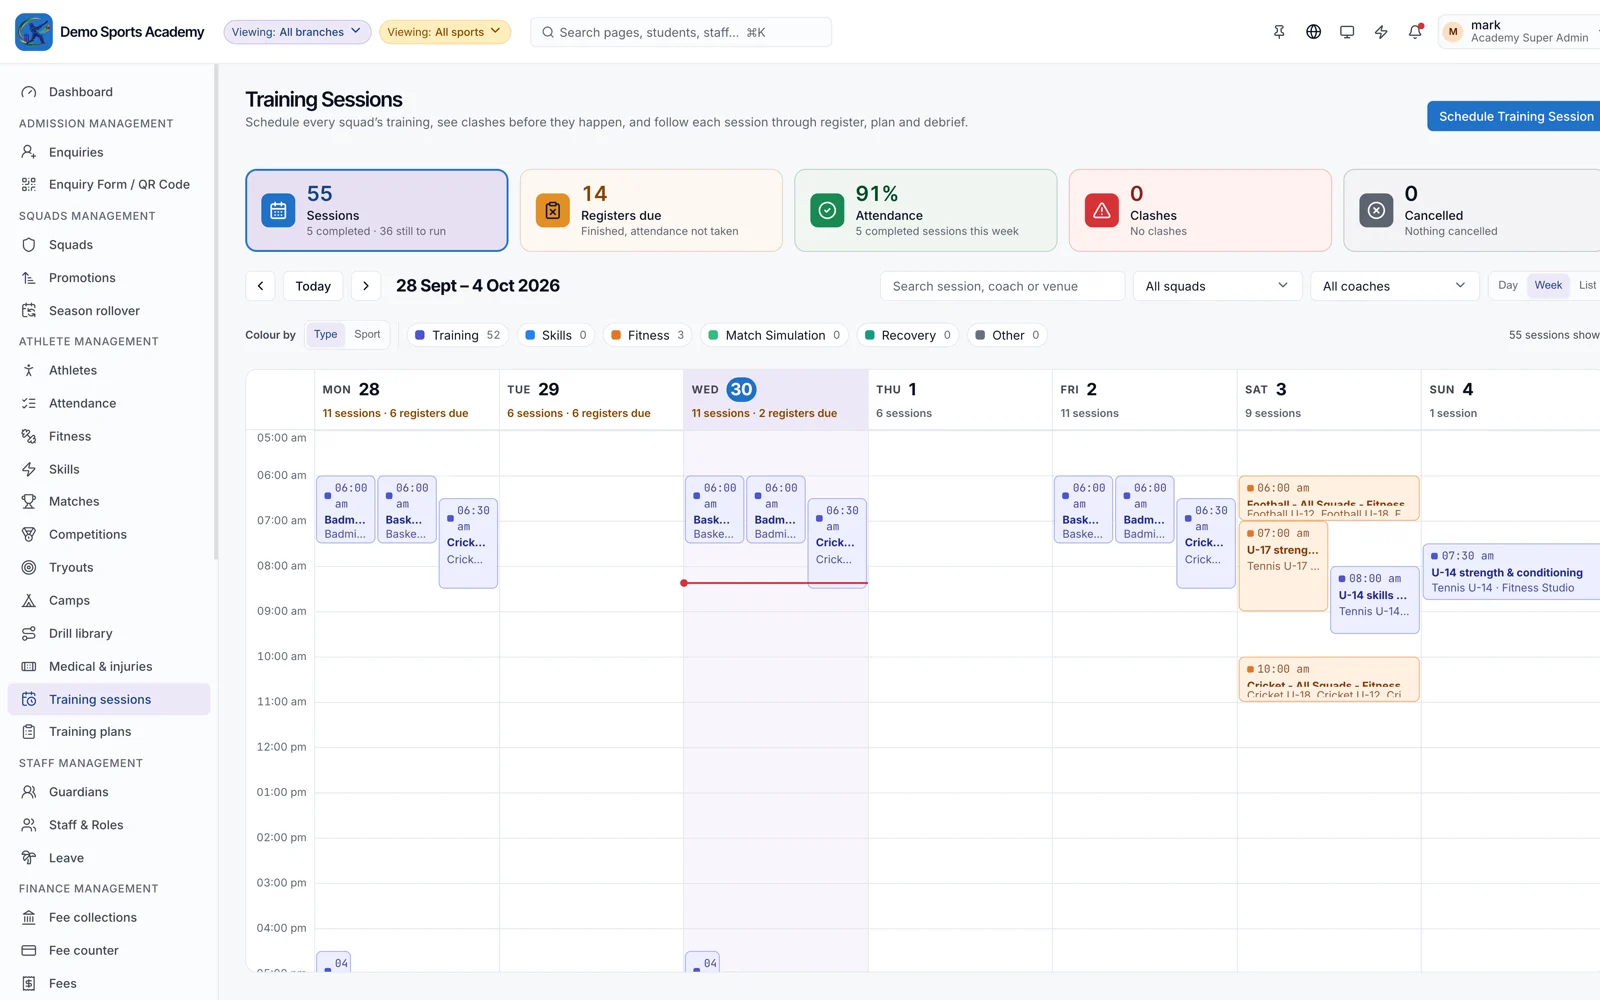This screenshot has width=1600, height=1000.
Task: Open Training plans in sidebar
Action: click(109, 731)
